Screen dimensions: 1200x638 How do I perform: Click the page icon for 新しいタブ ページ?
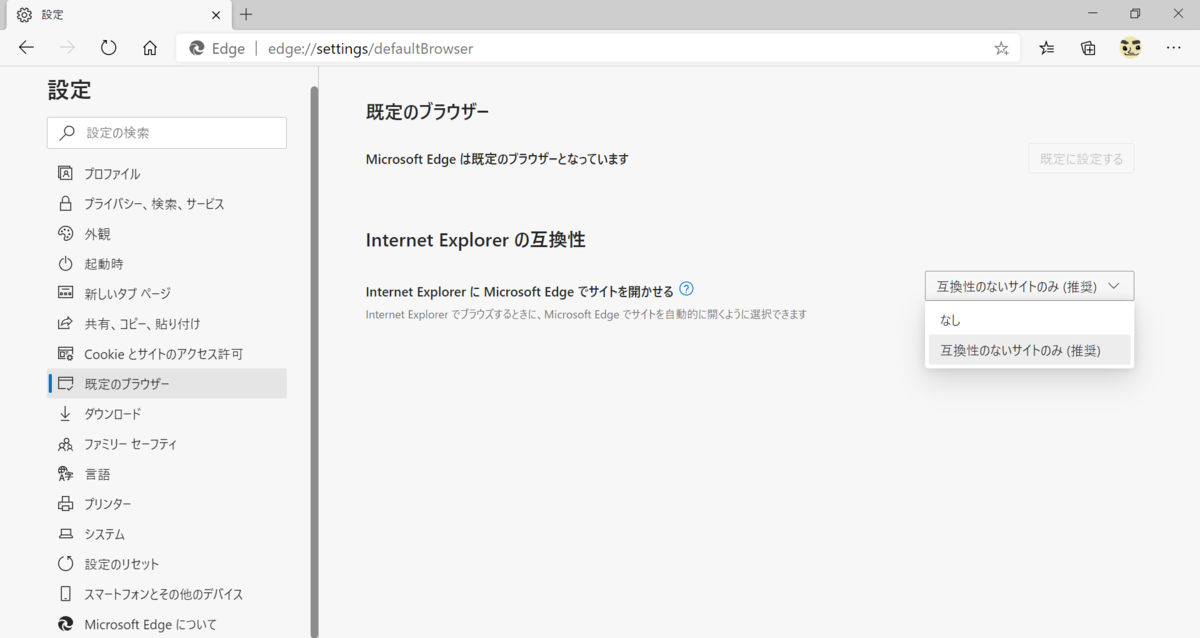[x=66, y=293]
